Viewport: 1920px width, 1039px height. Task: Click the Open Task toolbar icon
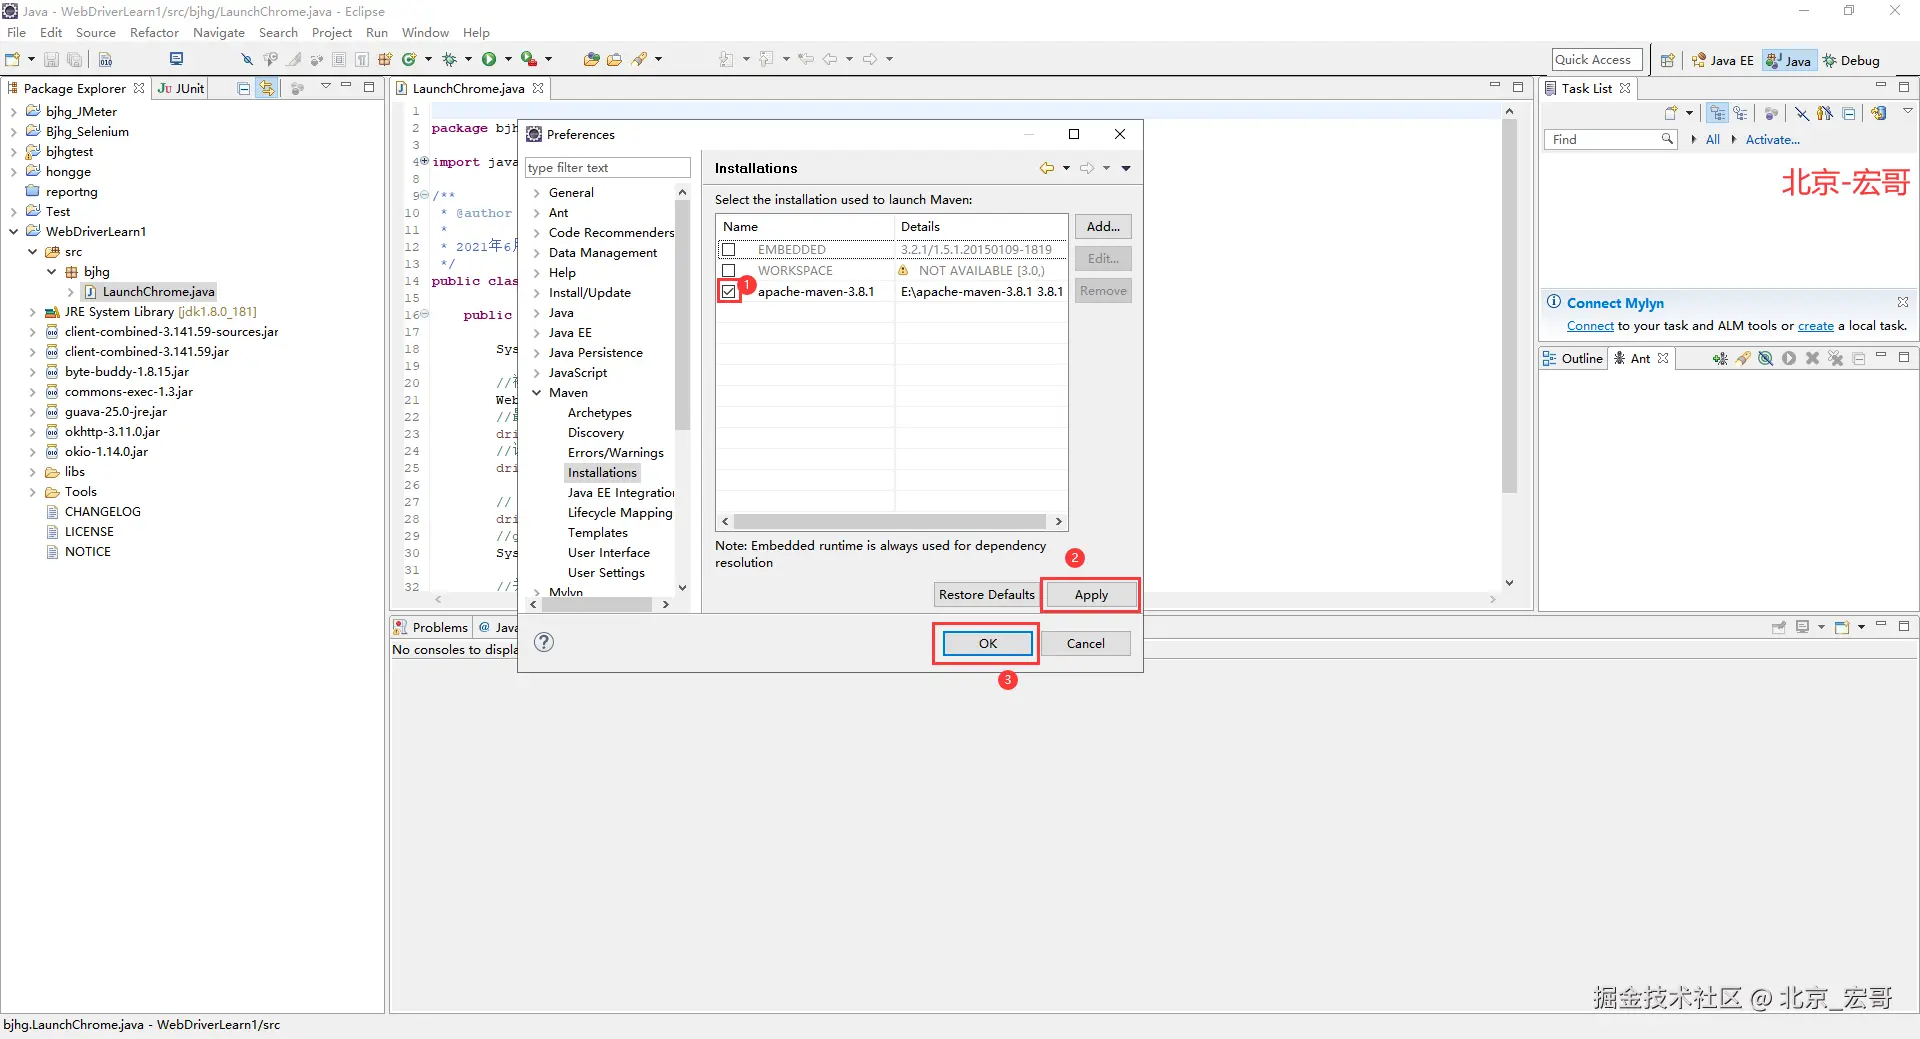point(614,60)
